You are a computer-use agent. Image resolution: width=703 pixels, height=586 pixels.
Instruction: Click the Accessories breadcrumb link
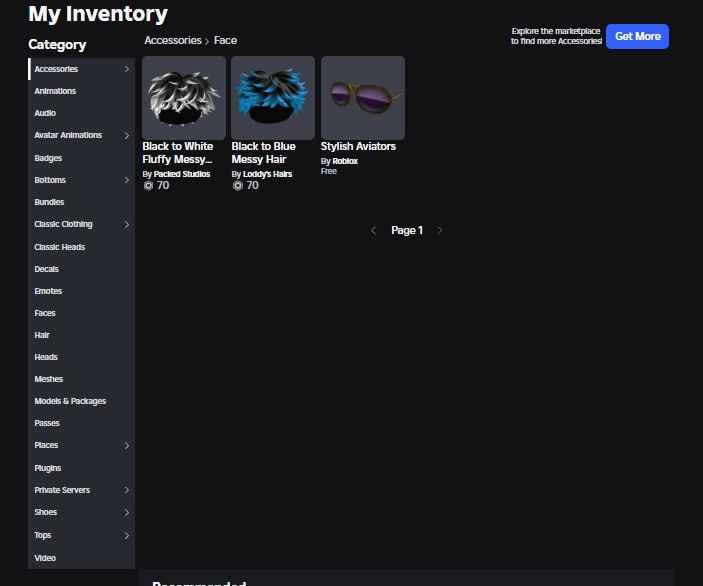point(172,41)
